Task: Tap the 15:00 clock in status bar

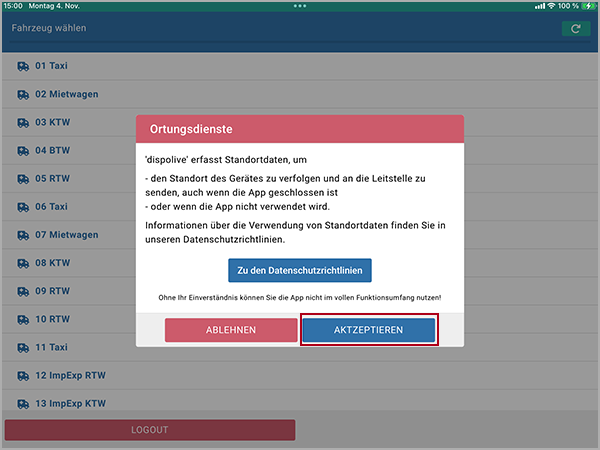Action: pyautogui.click(x=13, y=6)
